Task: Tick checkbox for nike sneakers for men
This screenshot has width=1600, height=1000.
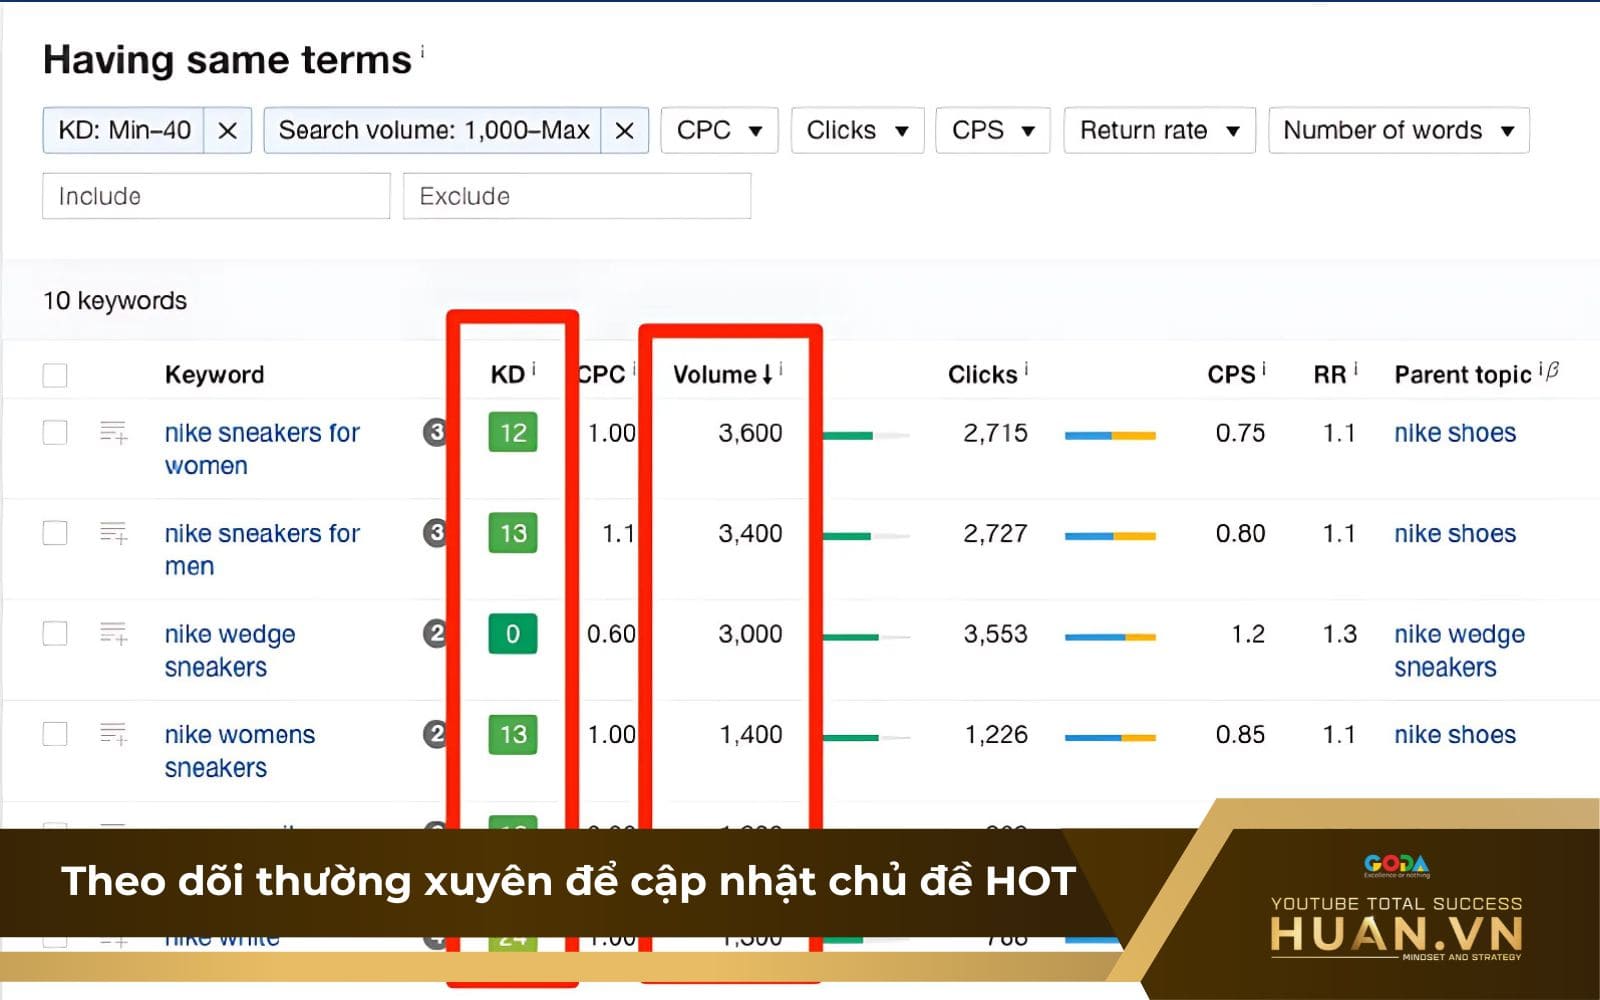Action: pos(55,532)
